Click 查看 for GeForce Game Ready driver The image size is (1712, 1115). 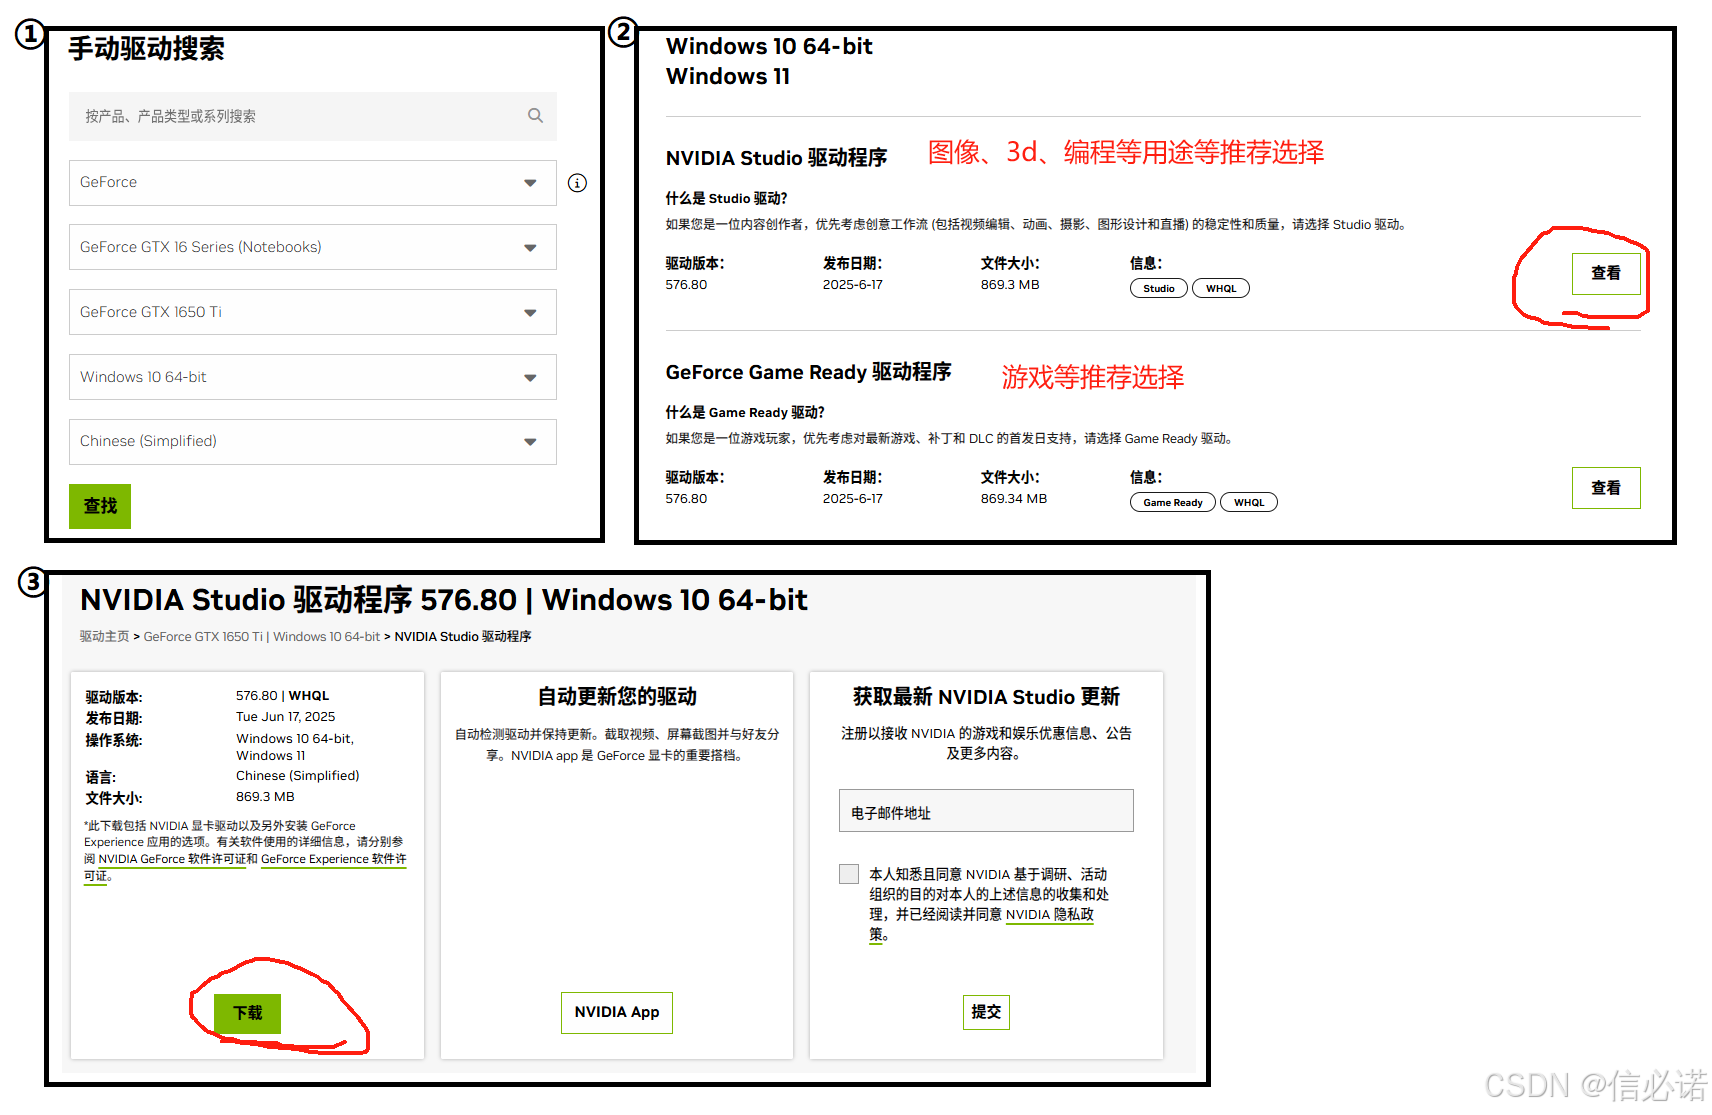pos(1606,488)
